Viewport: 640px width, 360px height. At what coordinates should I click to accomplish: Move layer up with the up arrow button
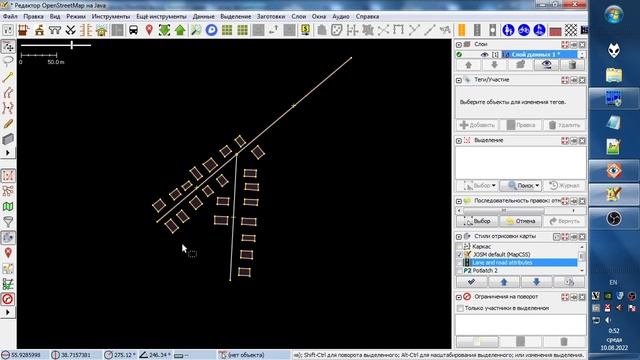469,65
